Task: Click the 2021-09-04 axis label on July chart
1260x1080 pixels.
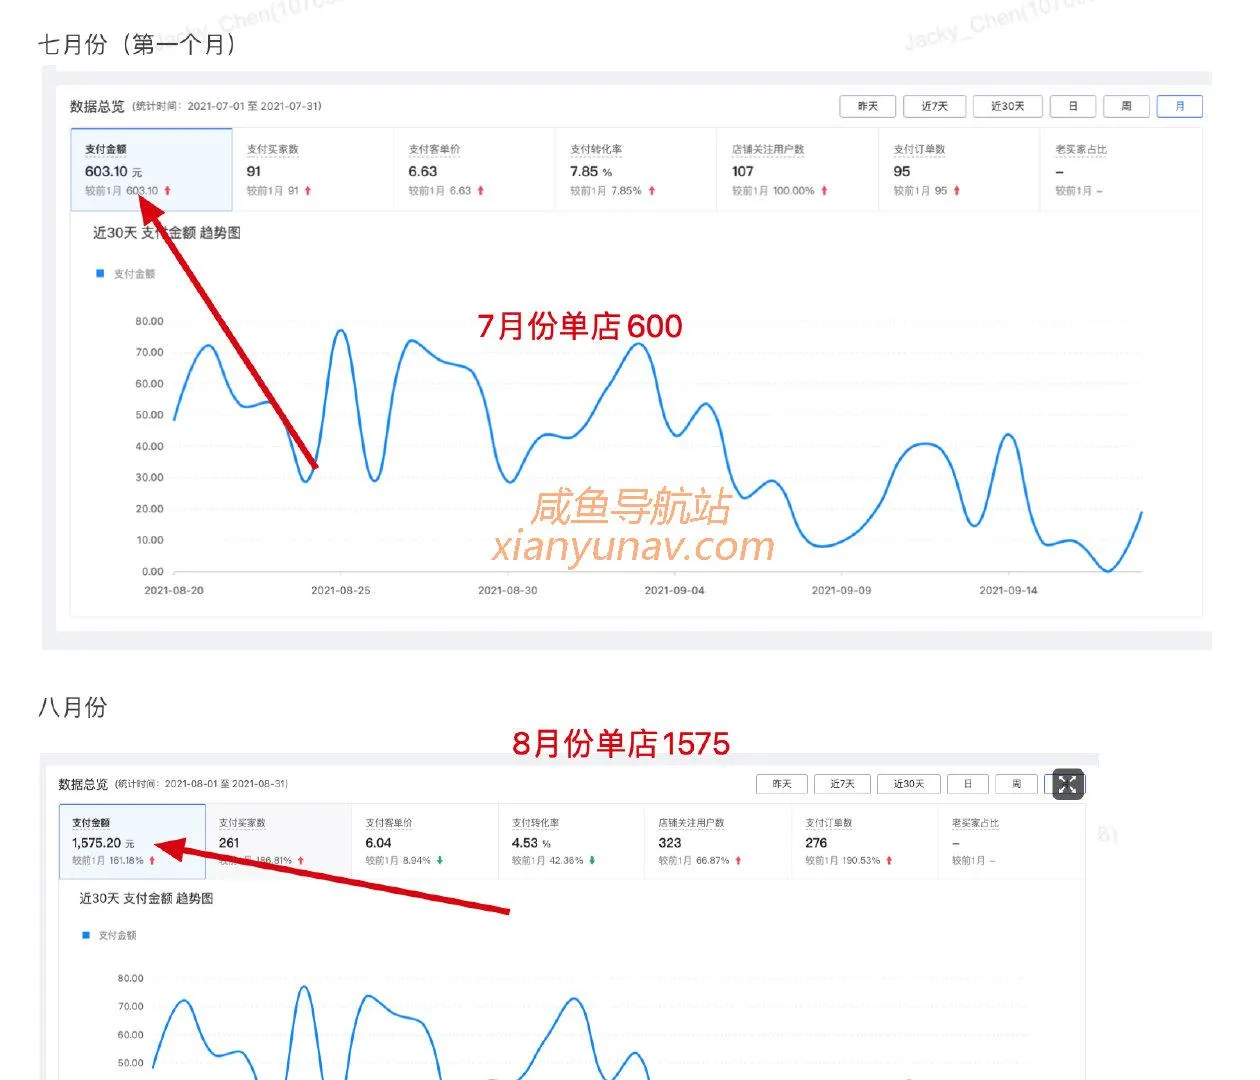Action: [x=673, y=590]
